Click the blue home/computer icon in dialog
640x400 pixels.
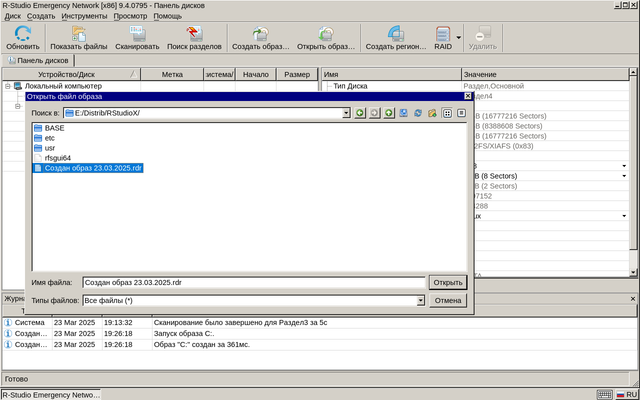point(404,113)
